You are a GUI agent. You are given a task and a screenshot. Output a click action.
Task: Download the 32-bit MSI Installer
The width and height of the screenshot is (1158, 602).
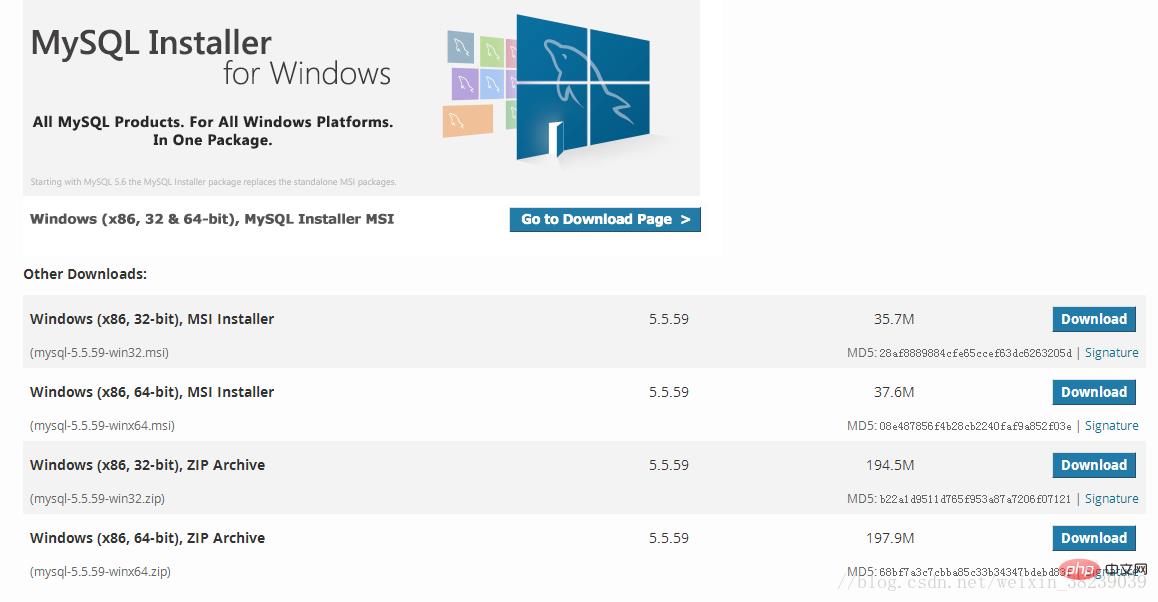[1093, 319]
